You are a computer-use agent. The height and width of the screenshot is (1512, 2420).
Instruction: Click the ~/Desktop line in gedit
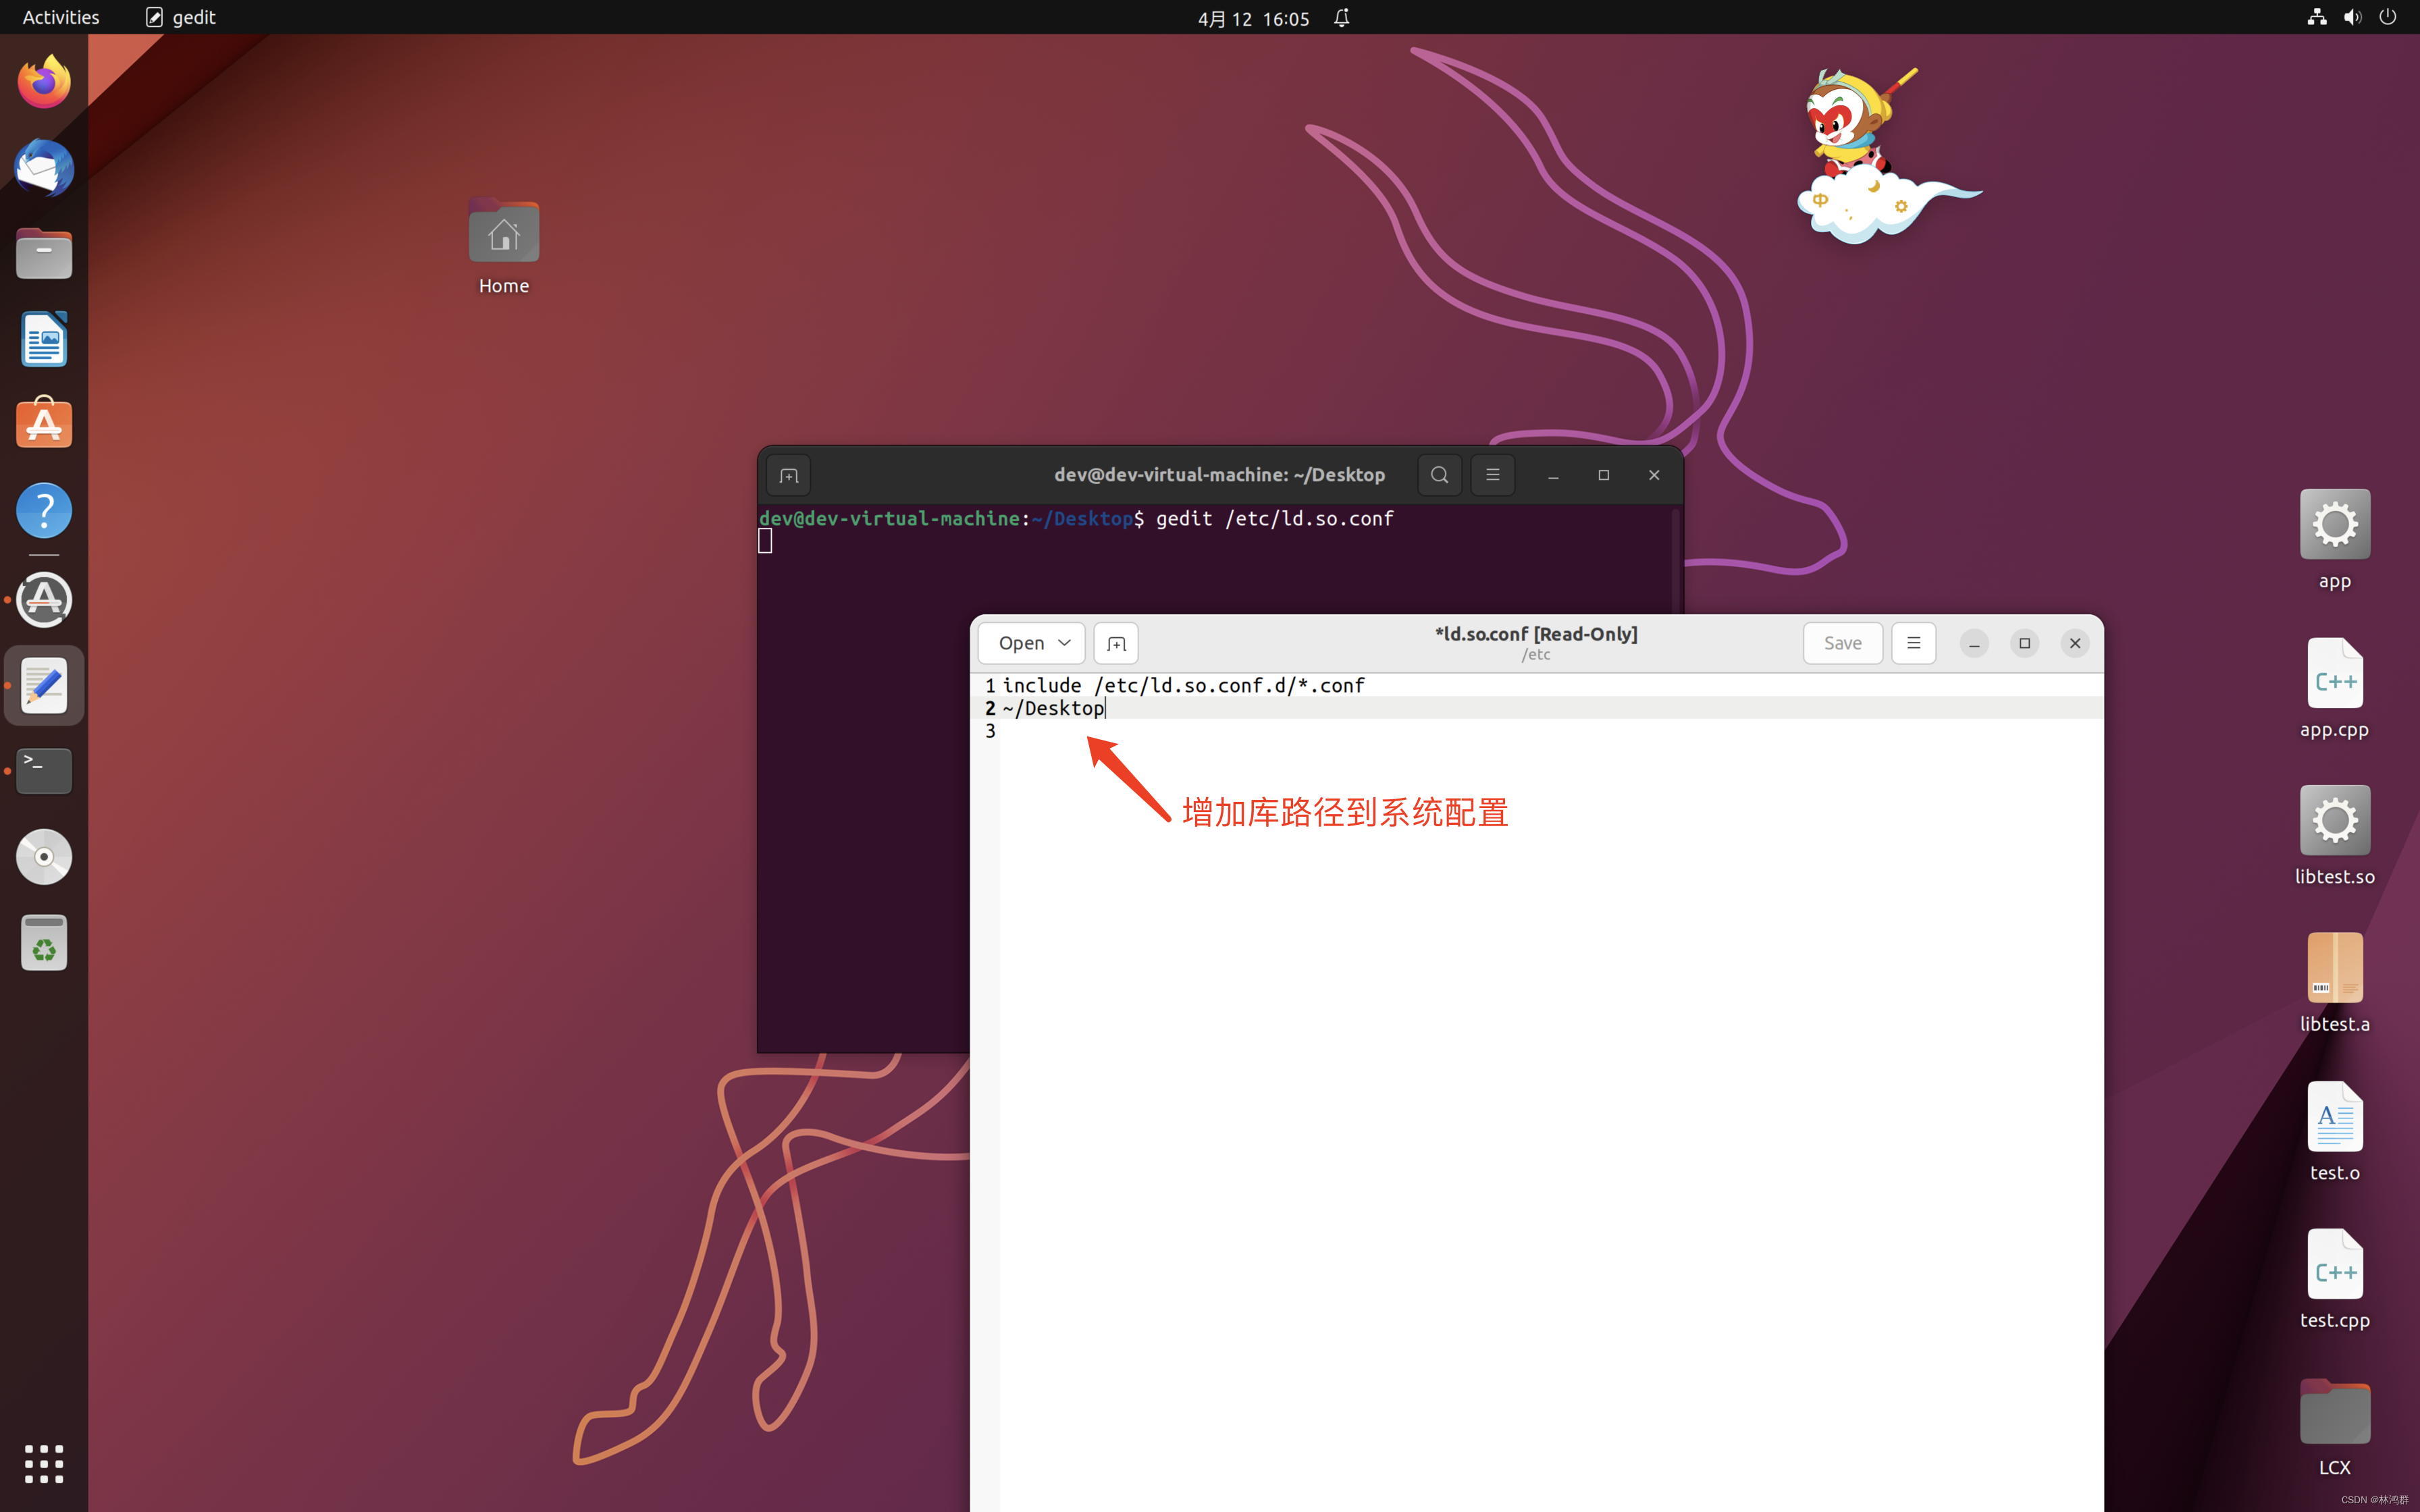tap(1053, 708)
